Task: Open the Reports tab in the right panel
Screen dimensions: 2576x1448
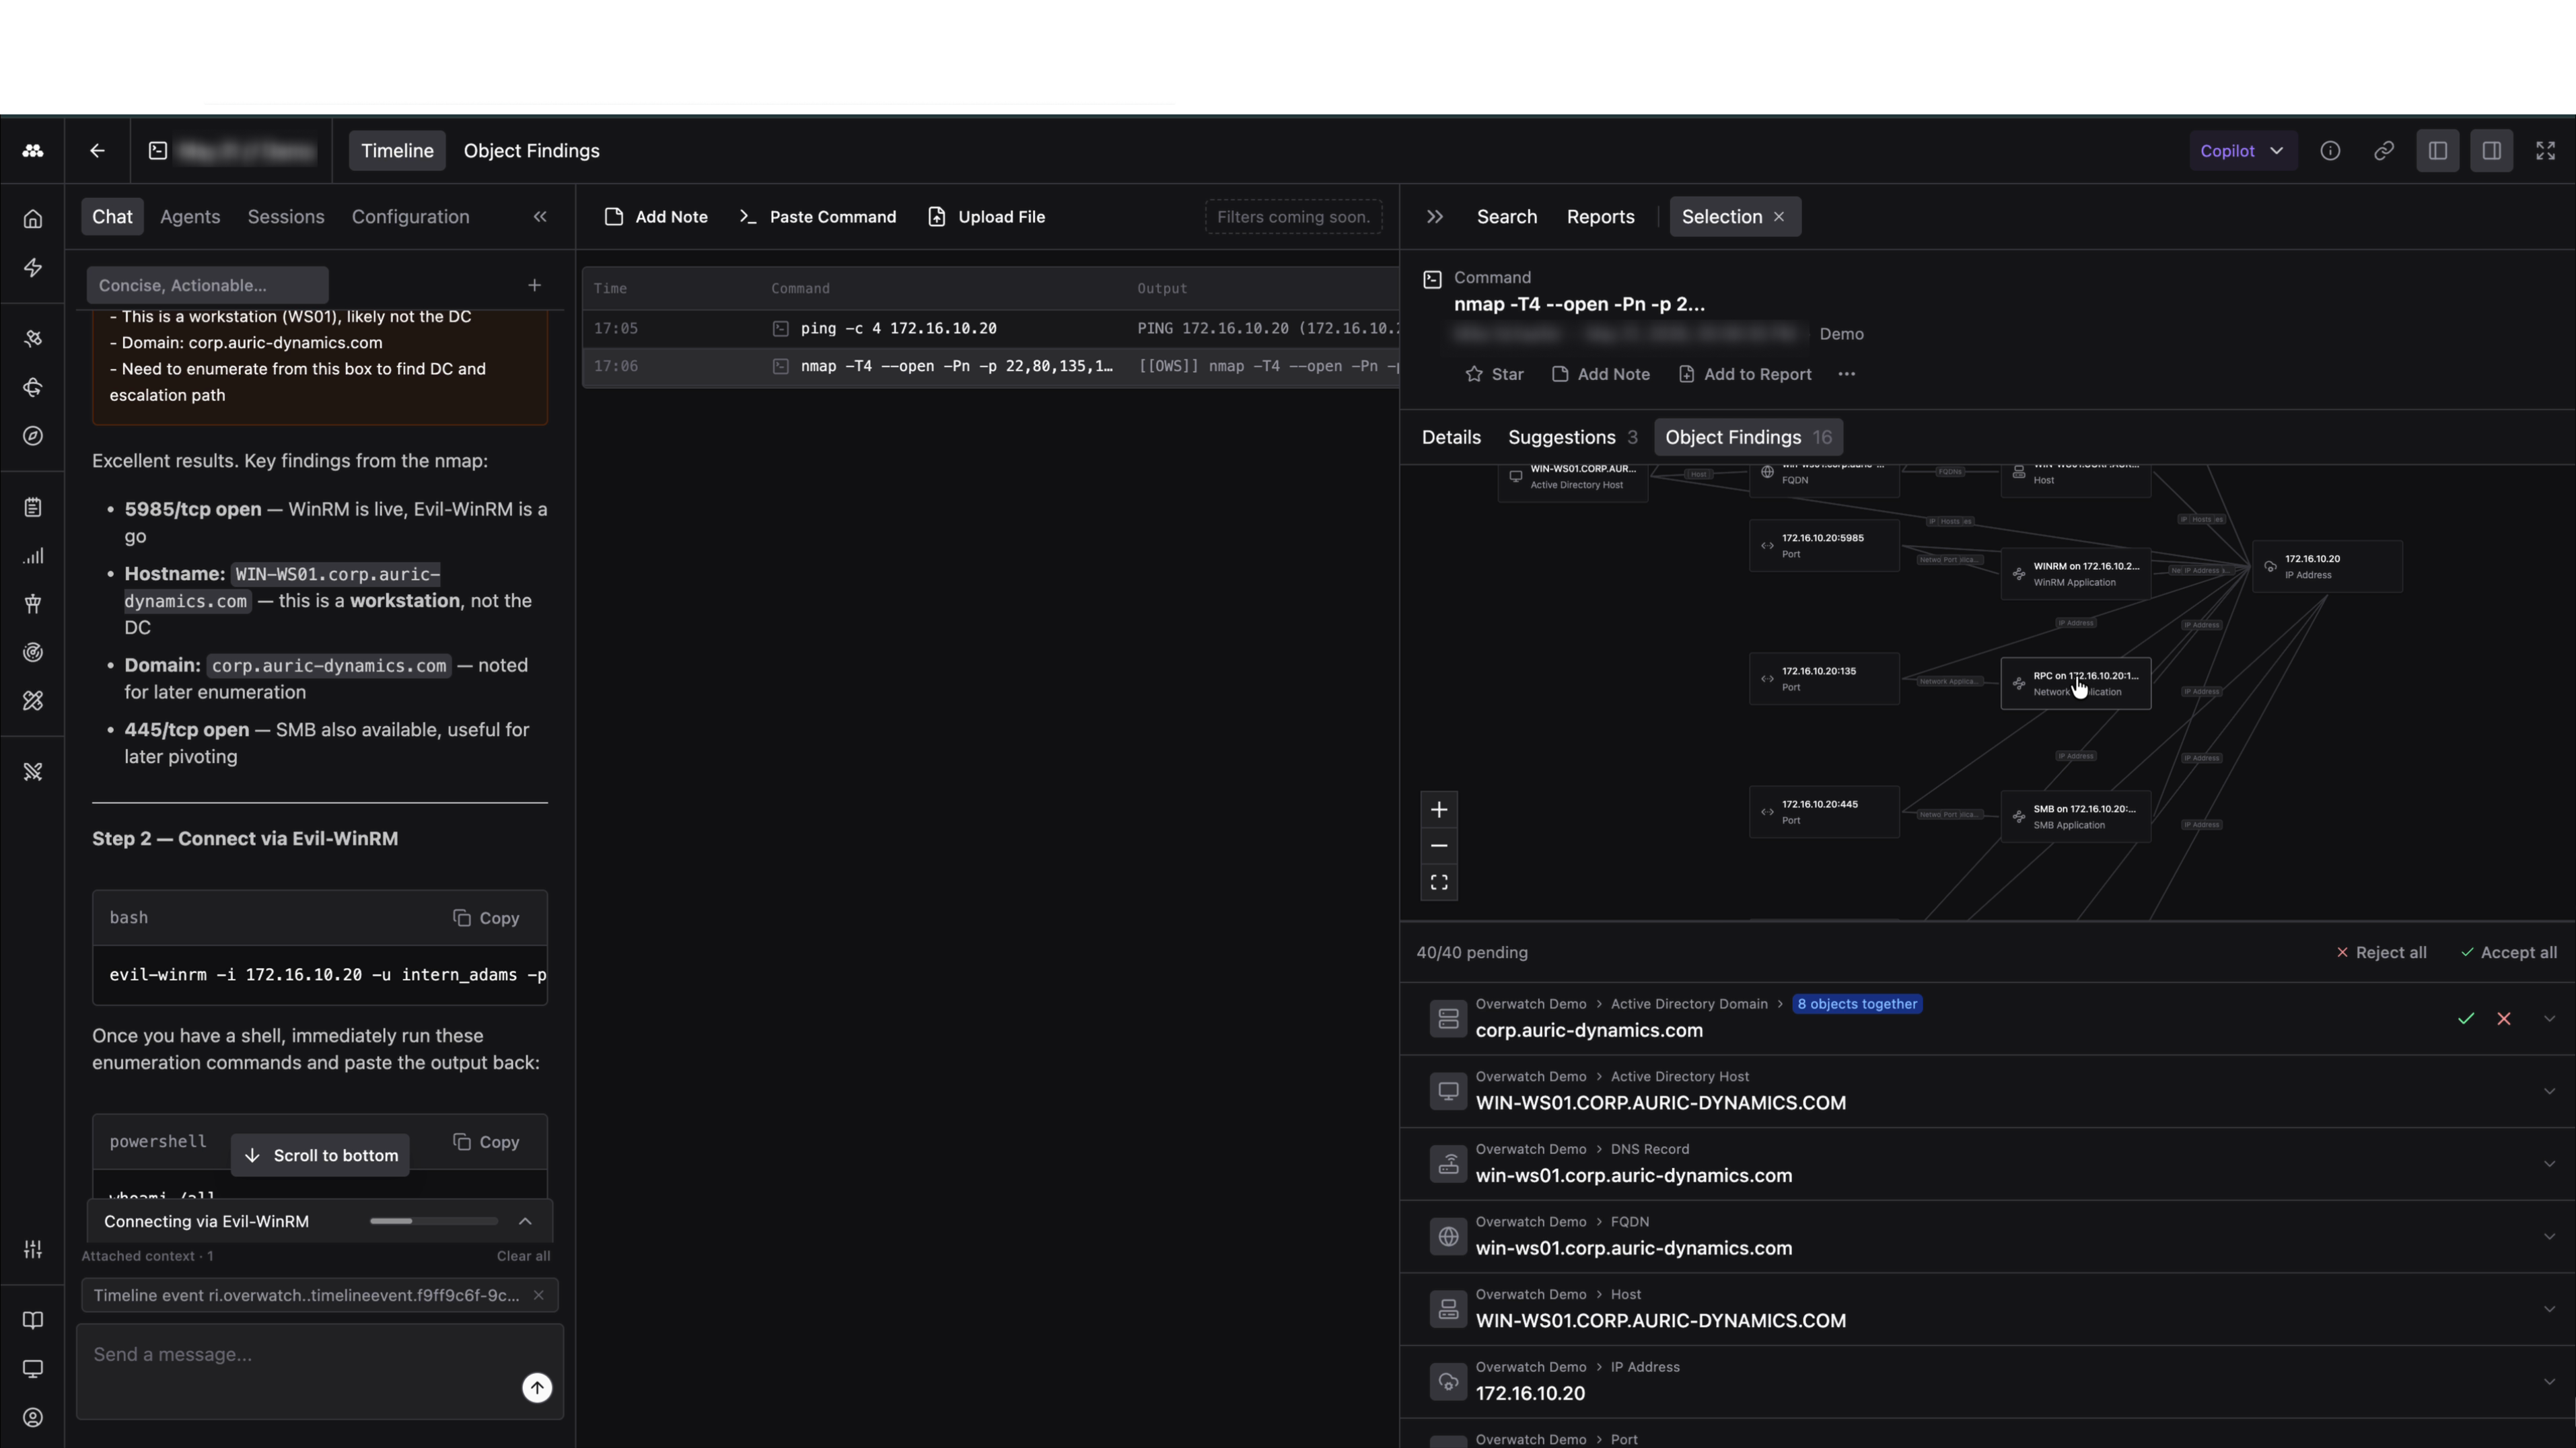Action: (x=1601, y=217)
